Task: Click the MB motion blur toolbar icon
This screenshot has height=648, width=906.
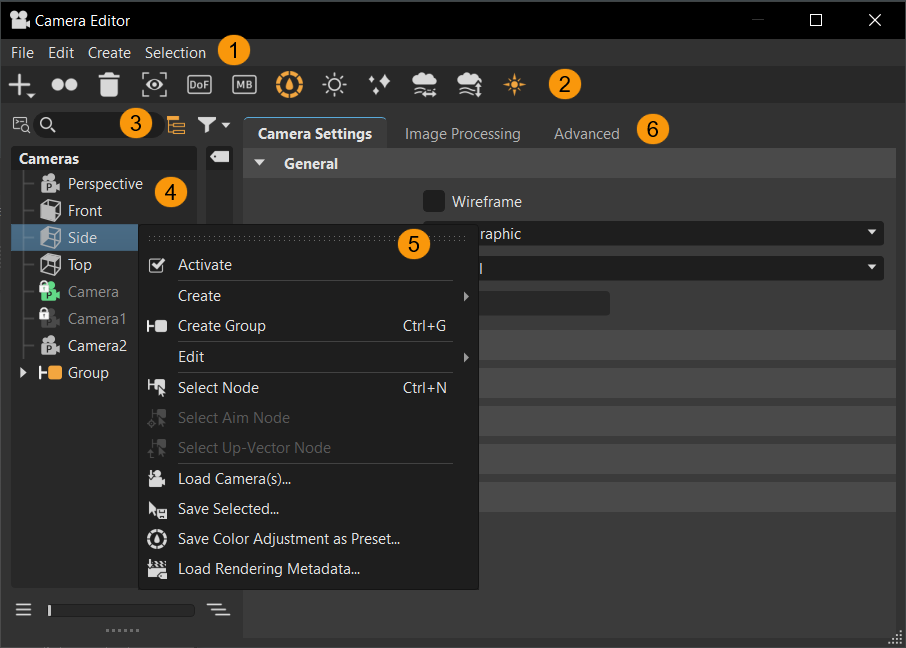Action: point(244,85)
